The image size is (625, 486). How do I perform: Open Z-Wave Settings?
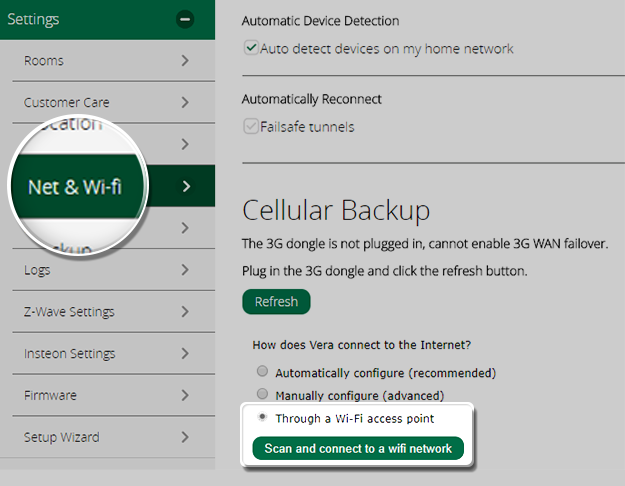pos(69,312)
